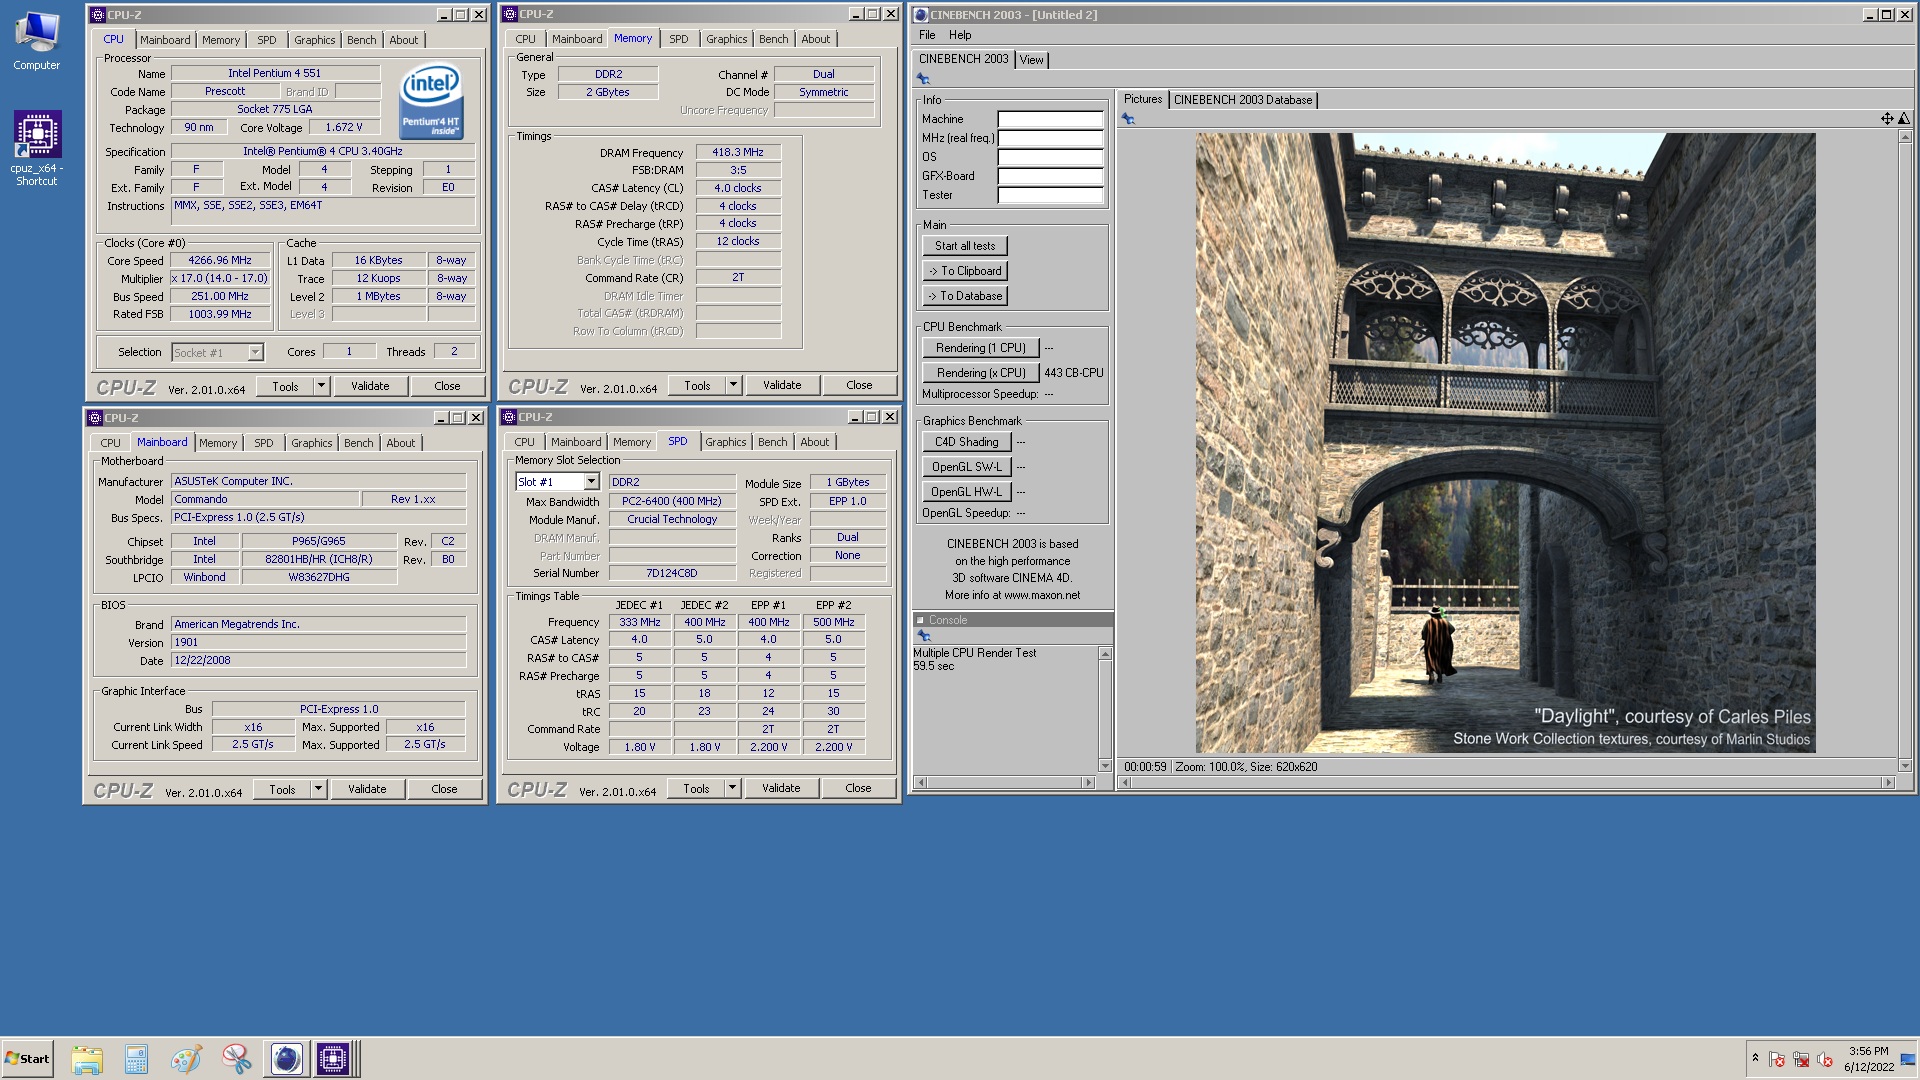Start the OpenGL SW-L benchmark
This screenshot has width=1920, height=1080.
coord(967,467)
